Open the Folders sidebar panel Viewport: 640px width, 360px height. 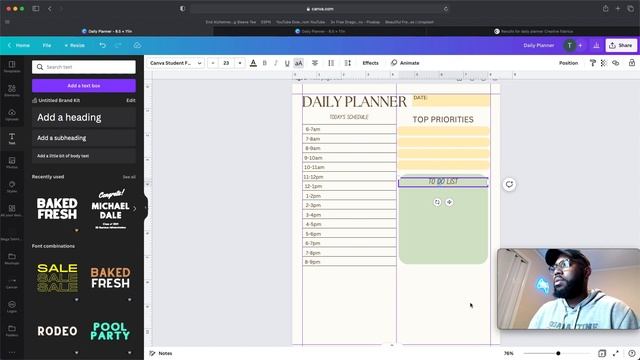[x=12, y=331]
